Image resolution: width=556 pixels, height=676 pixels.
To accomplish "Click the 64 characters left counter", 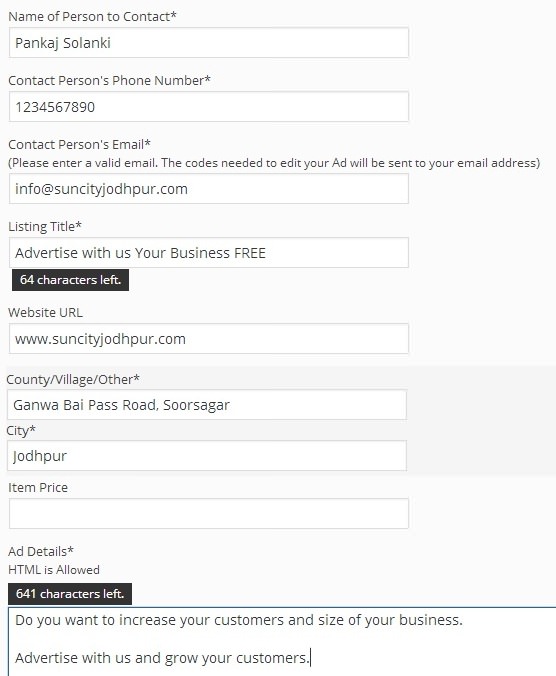I will click(x=70, y=280).
